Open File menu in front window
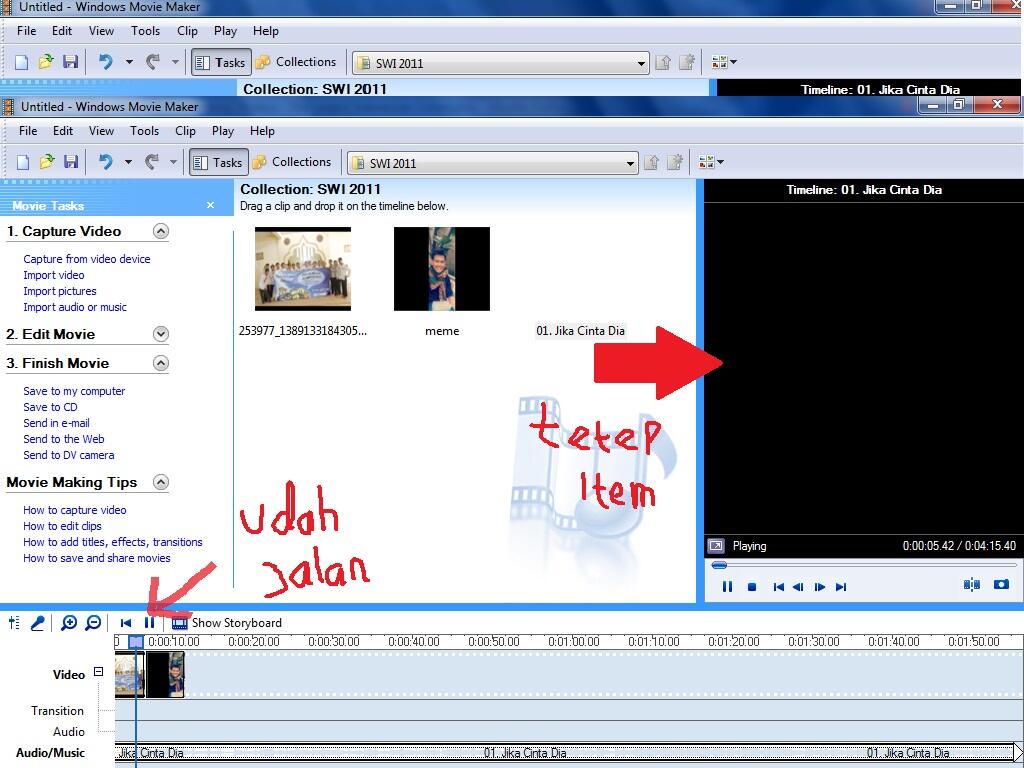 pos(28,131)
